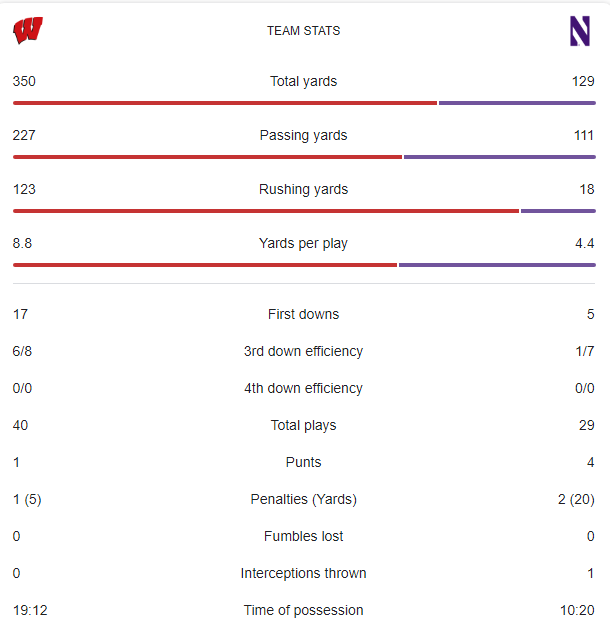Click the Time of possession label
This screenshot has width=610, height=636.
pos(303,610)
